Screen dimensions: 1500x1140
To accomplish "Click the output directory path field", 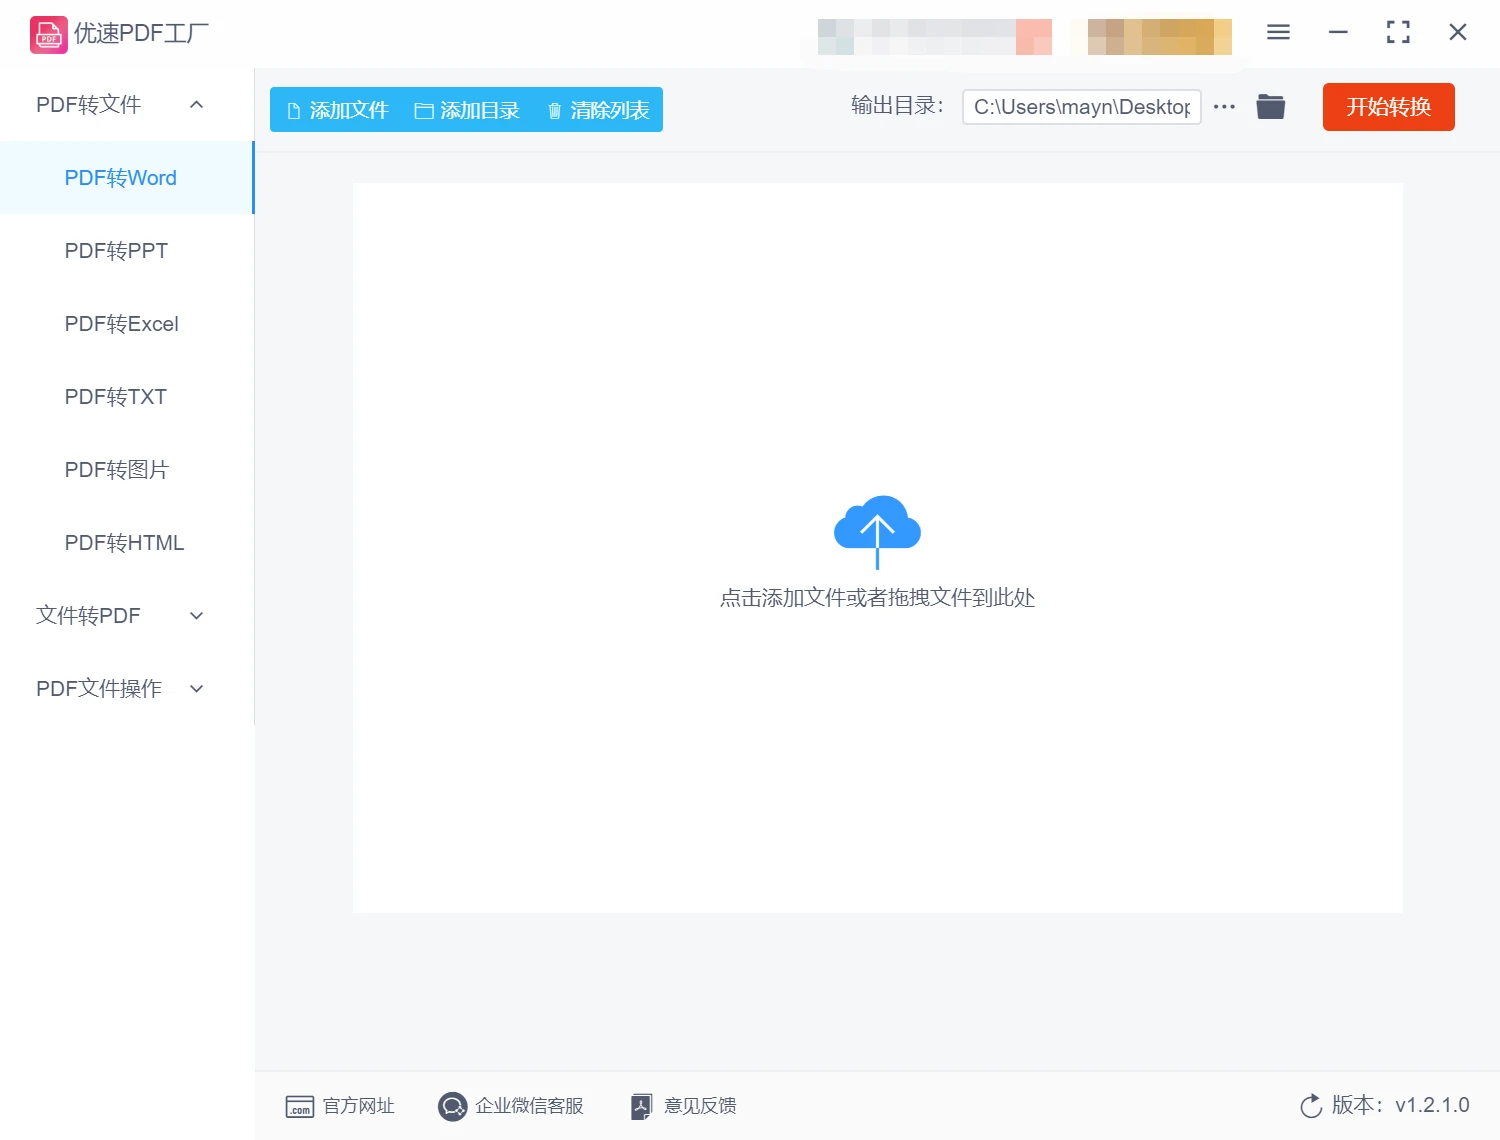I will point(1081,107).
